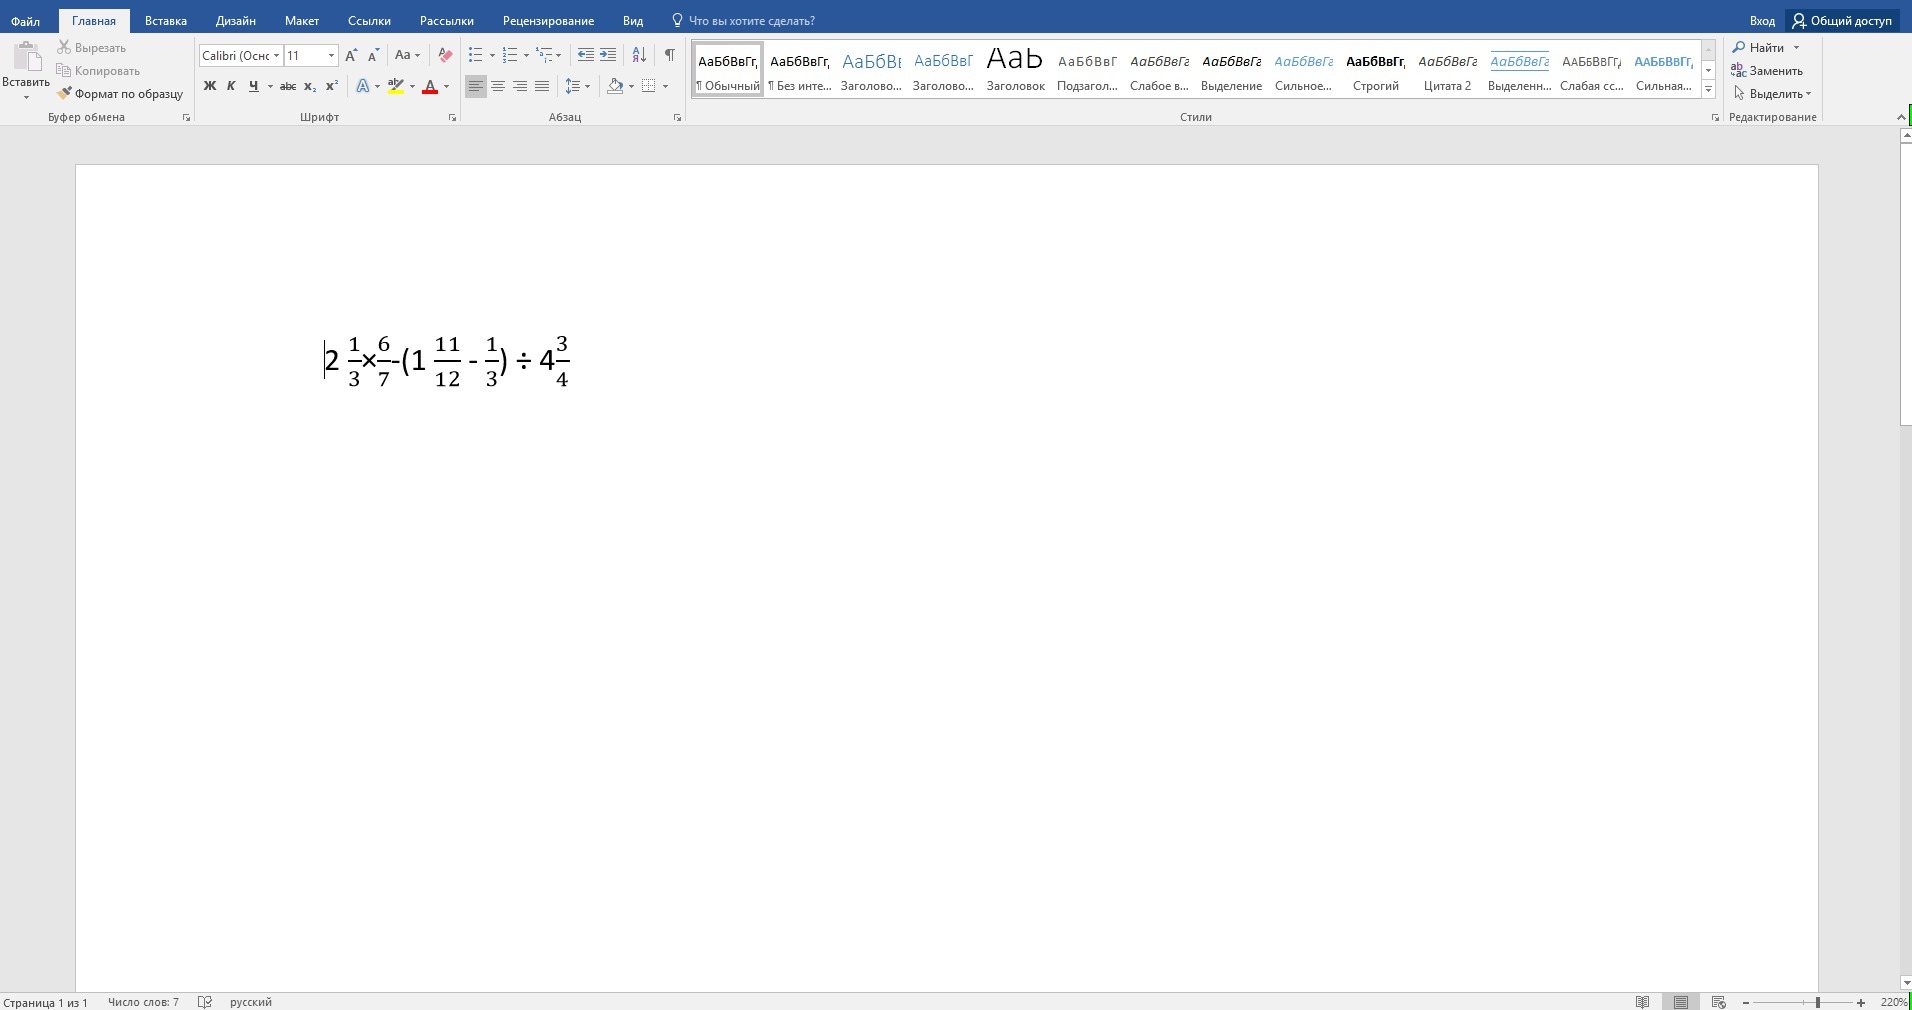Align text to the right
The height and width of the screenshot is (1010, 1912).
pos(520,86)
